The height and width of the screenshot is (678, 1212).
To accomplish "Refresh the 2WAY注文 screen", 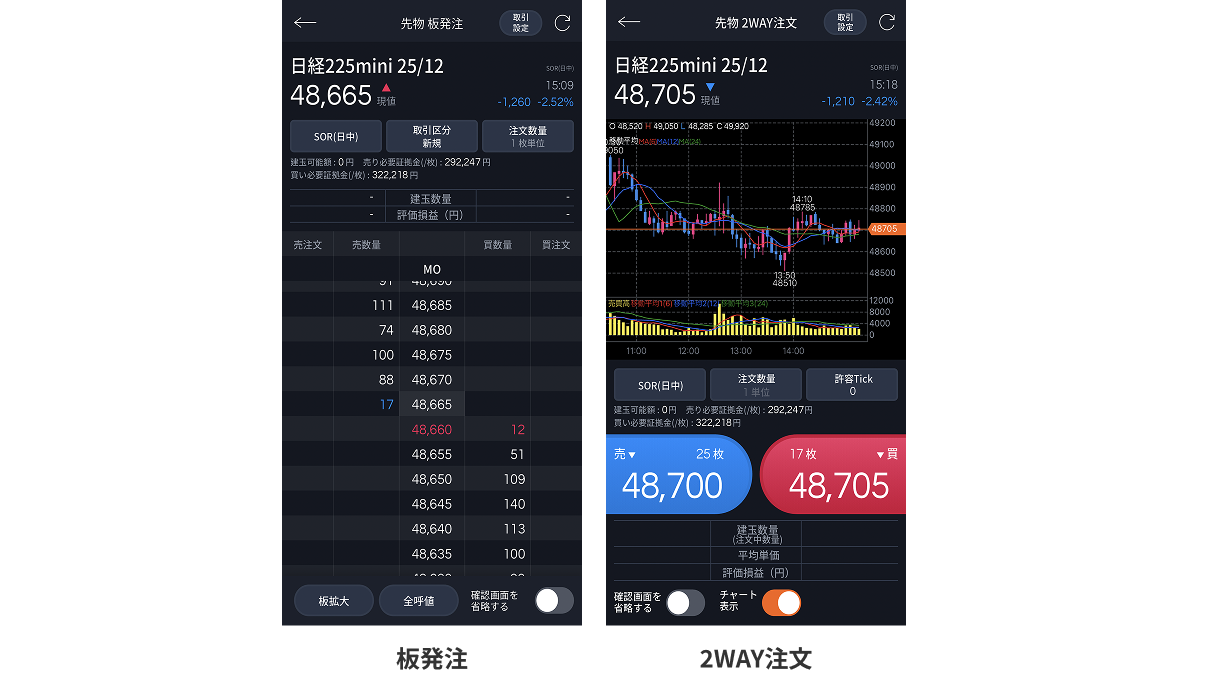I will click(886, 23).
